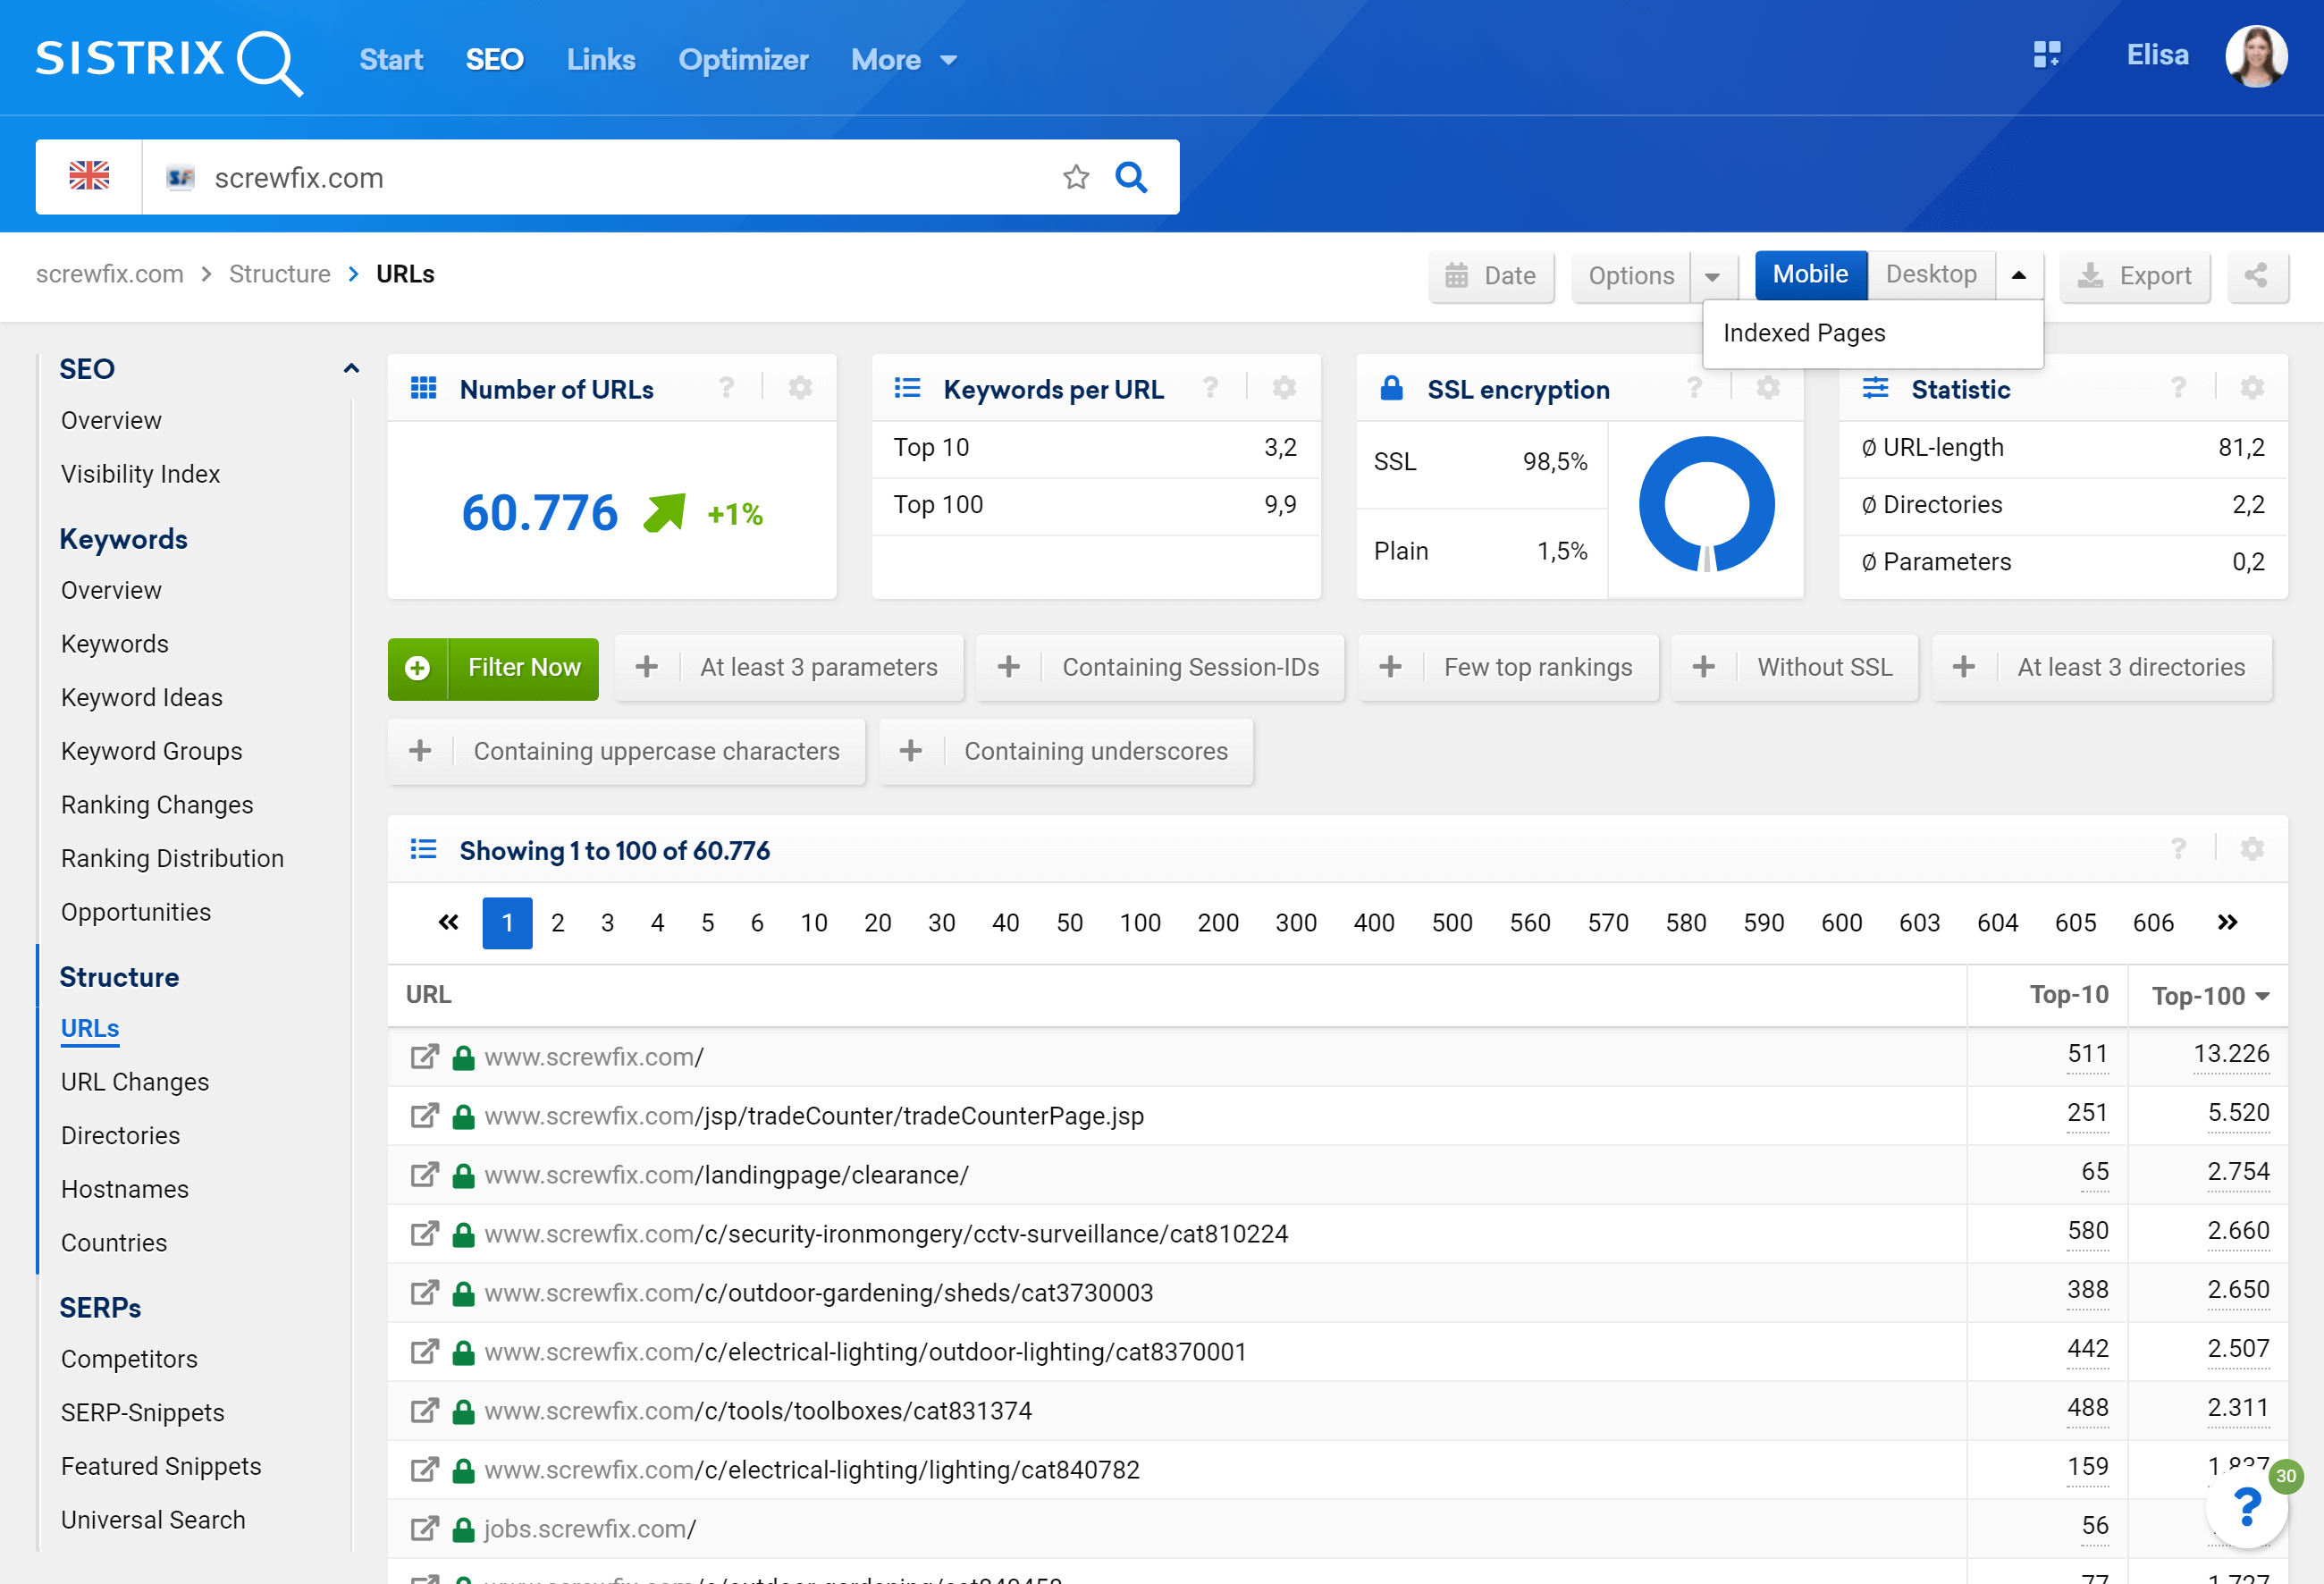
Task: Click the country flag selector
Action: click(x=89, y=176)
